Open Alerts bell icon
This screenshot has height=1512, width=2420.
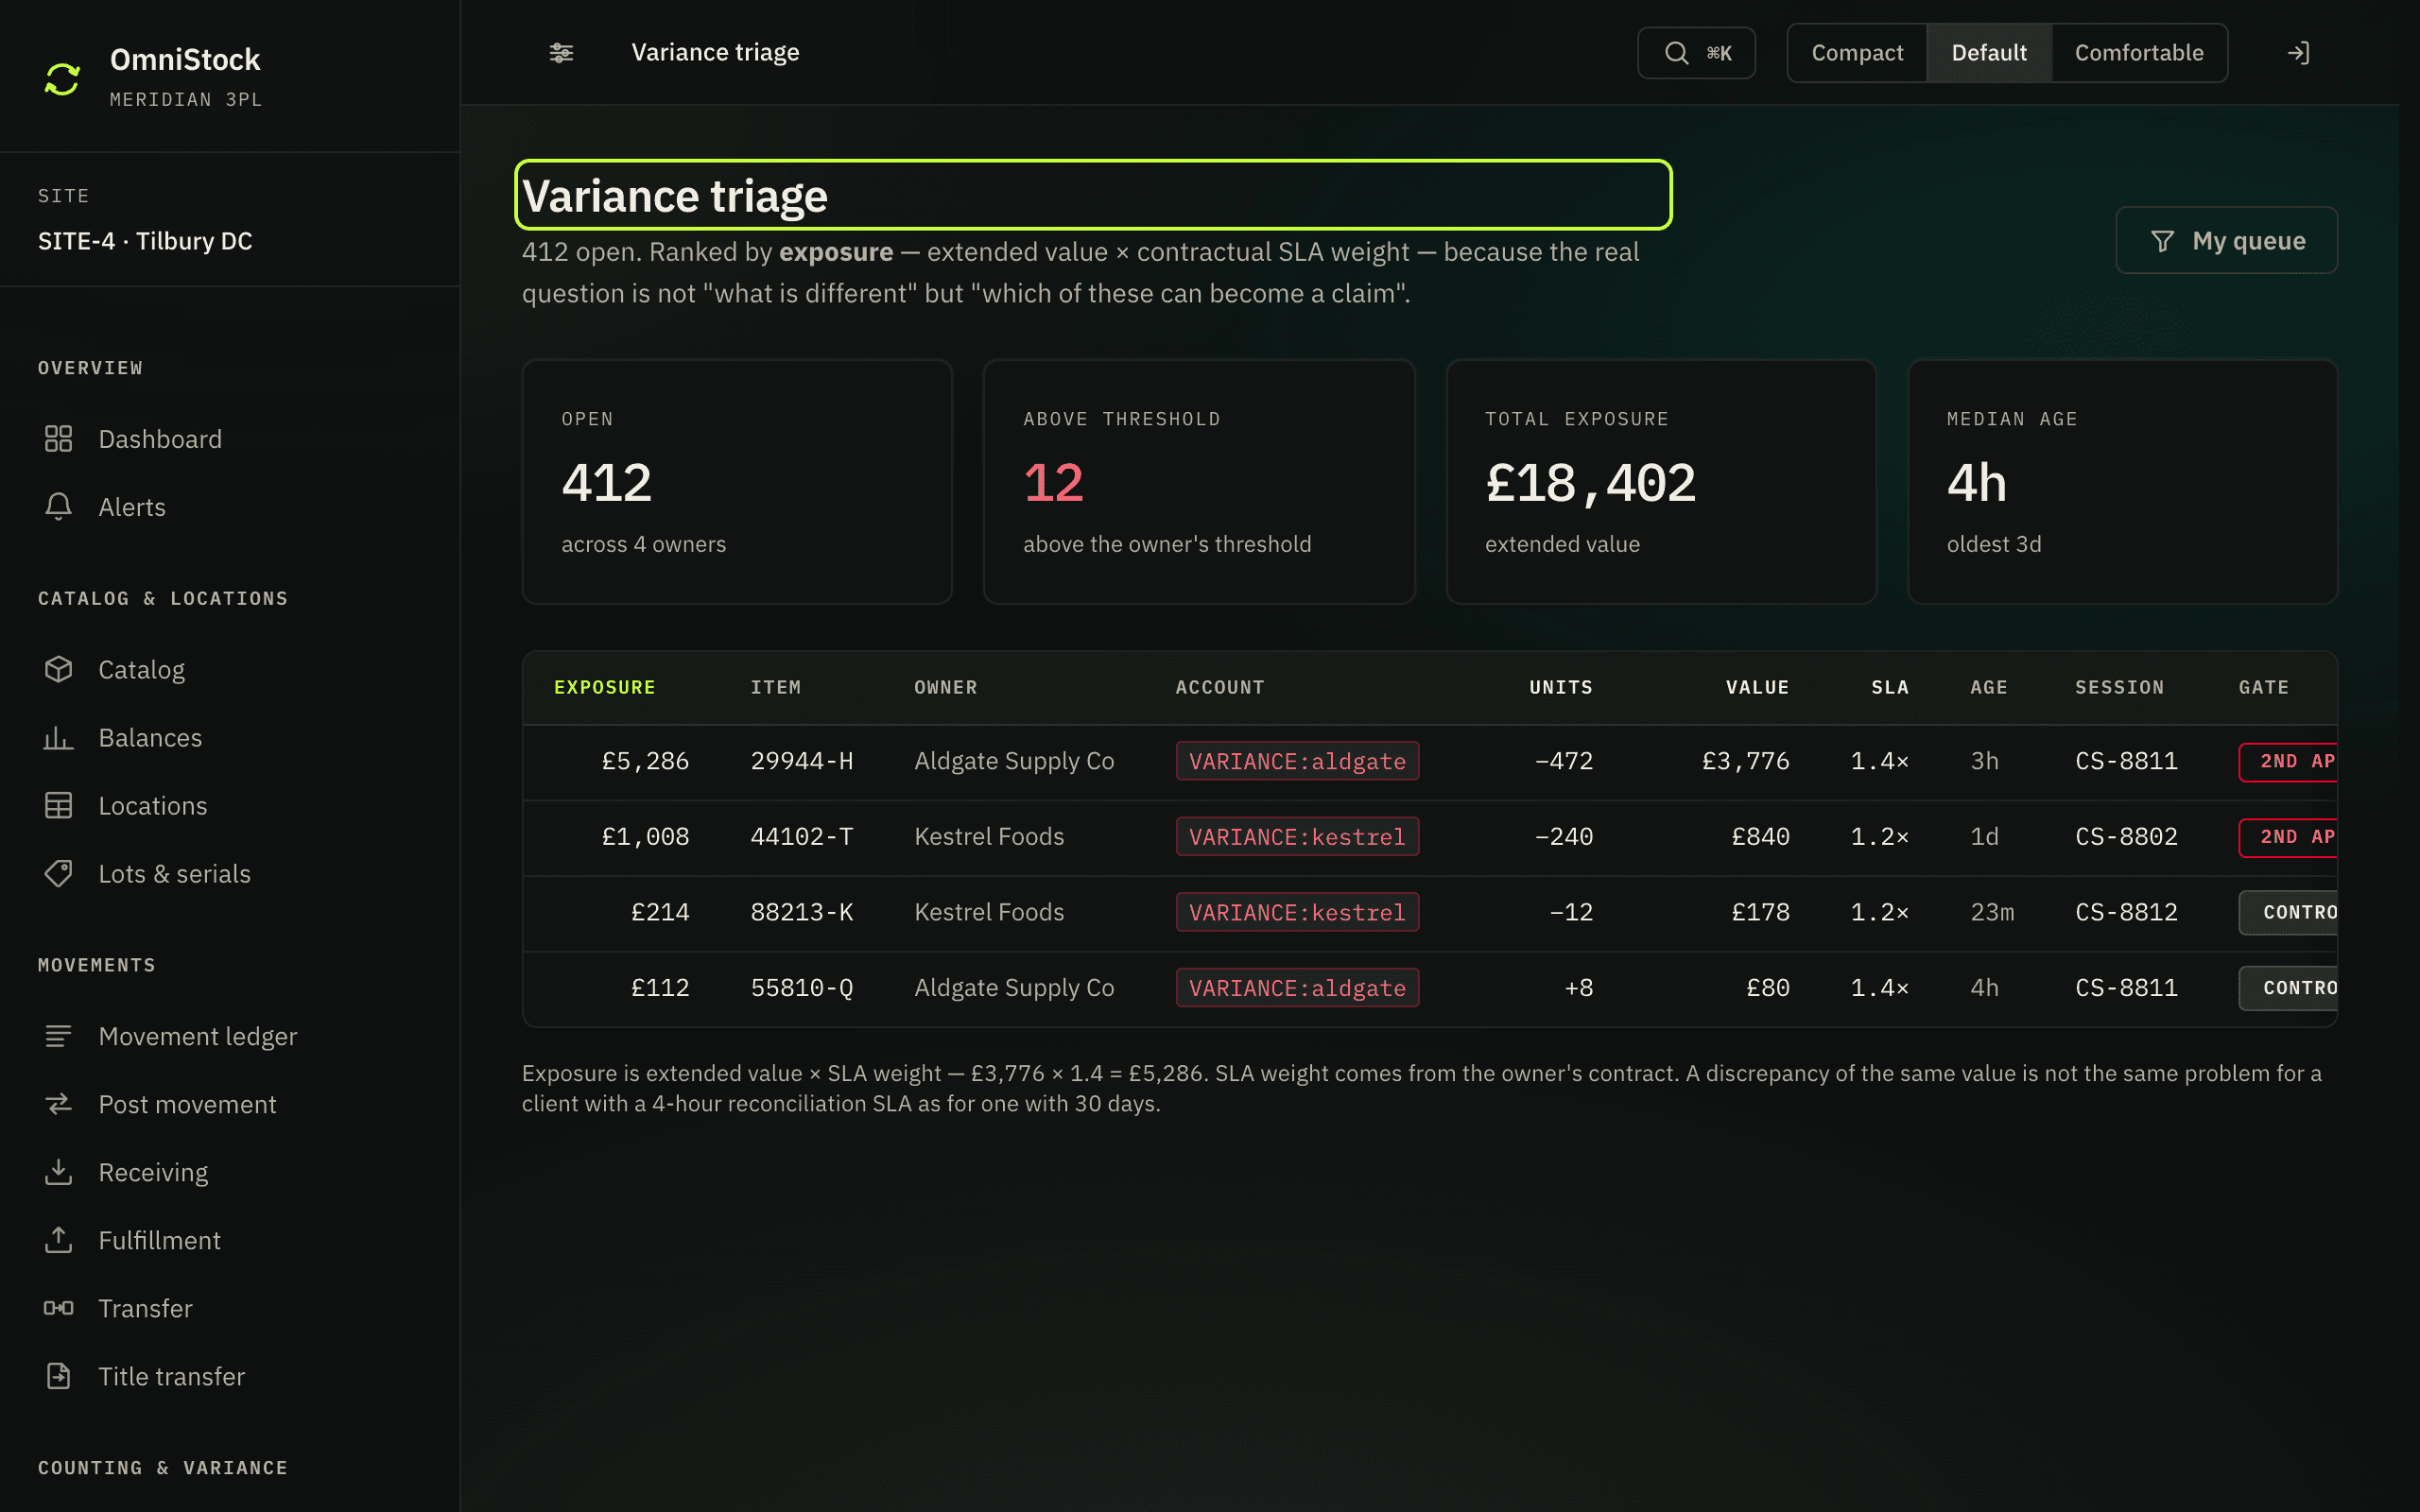(59, 507)
